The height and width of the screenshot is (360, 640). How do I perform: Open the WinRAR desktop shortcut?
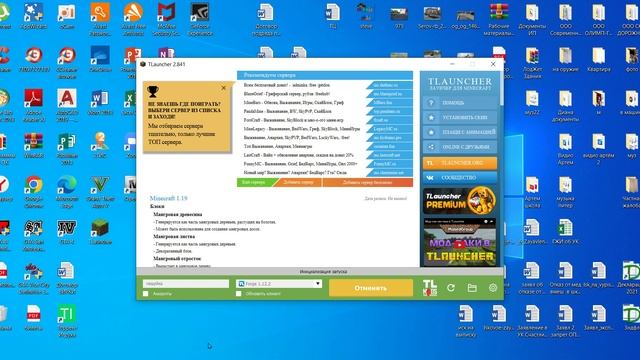click(x=34, y=145)
